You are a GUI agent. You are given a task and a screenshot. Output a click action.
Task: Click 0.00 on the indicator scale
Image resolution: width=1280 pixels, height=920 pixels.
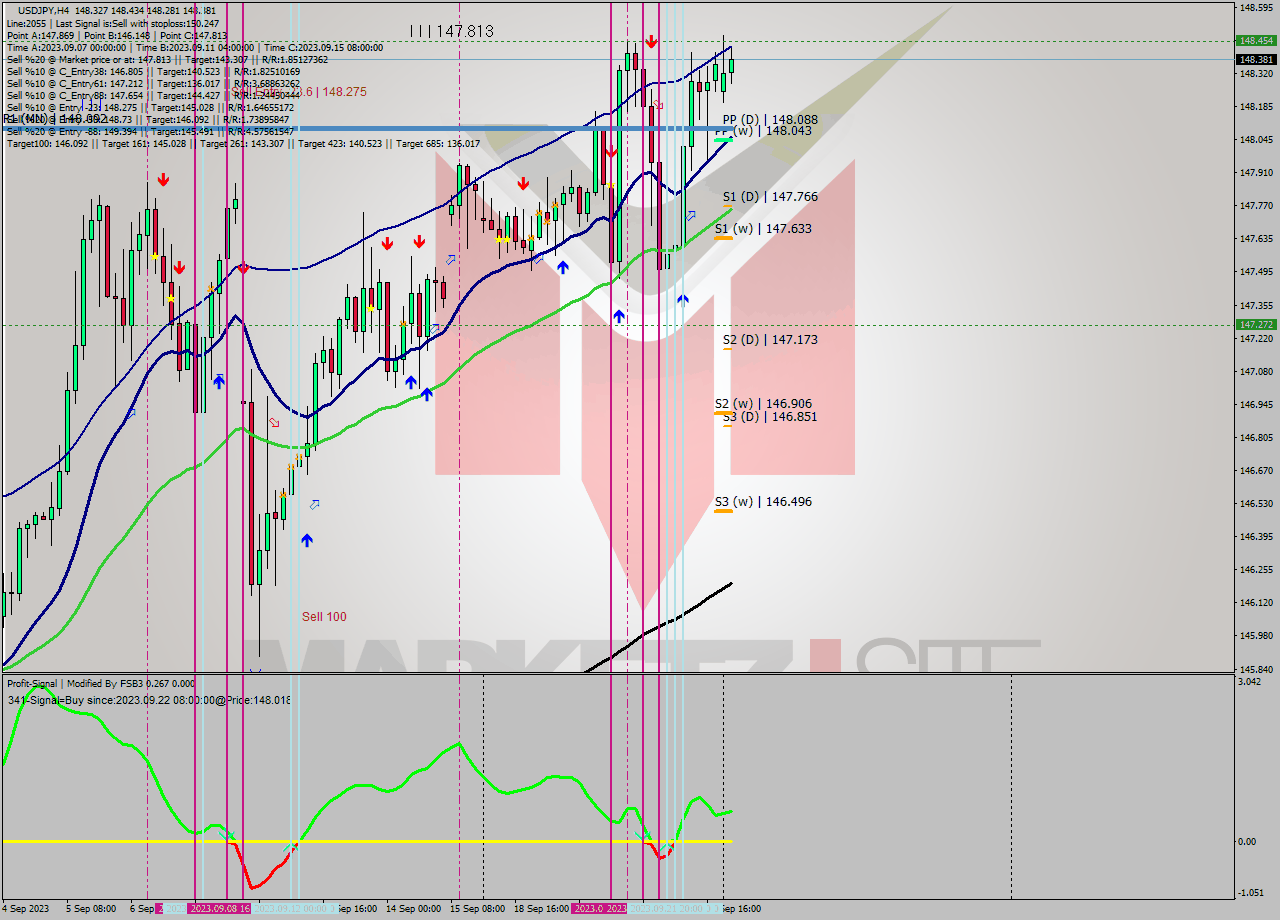pos(1248,842)
